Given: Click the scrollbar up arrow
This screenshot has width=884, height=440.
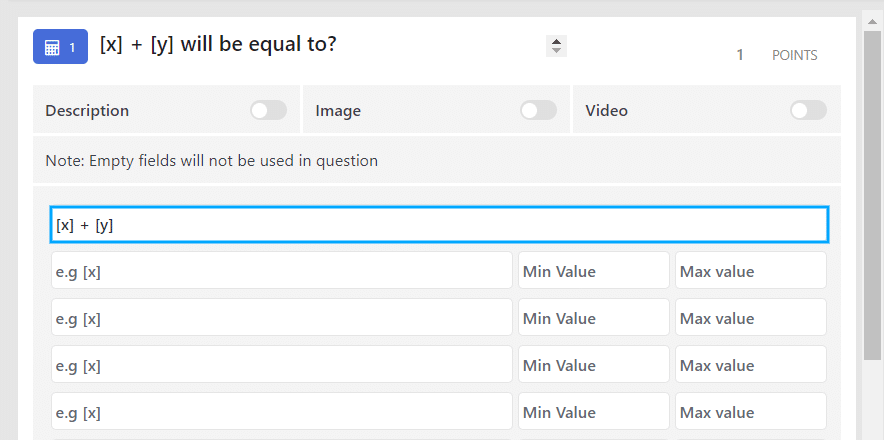Looking at the screenshot, I should tap(872, 21).
